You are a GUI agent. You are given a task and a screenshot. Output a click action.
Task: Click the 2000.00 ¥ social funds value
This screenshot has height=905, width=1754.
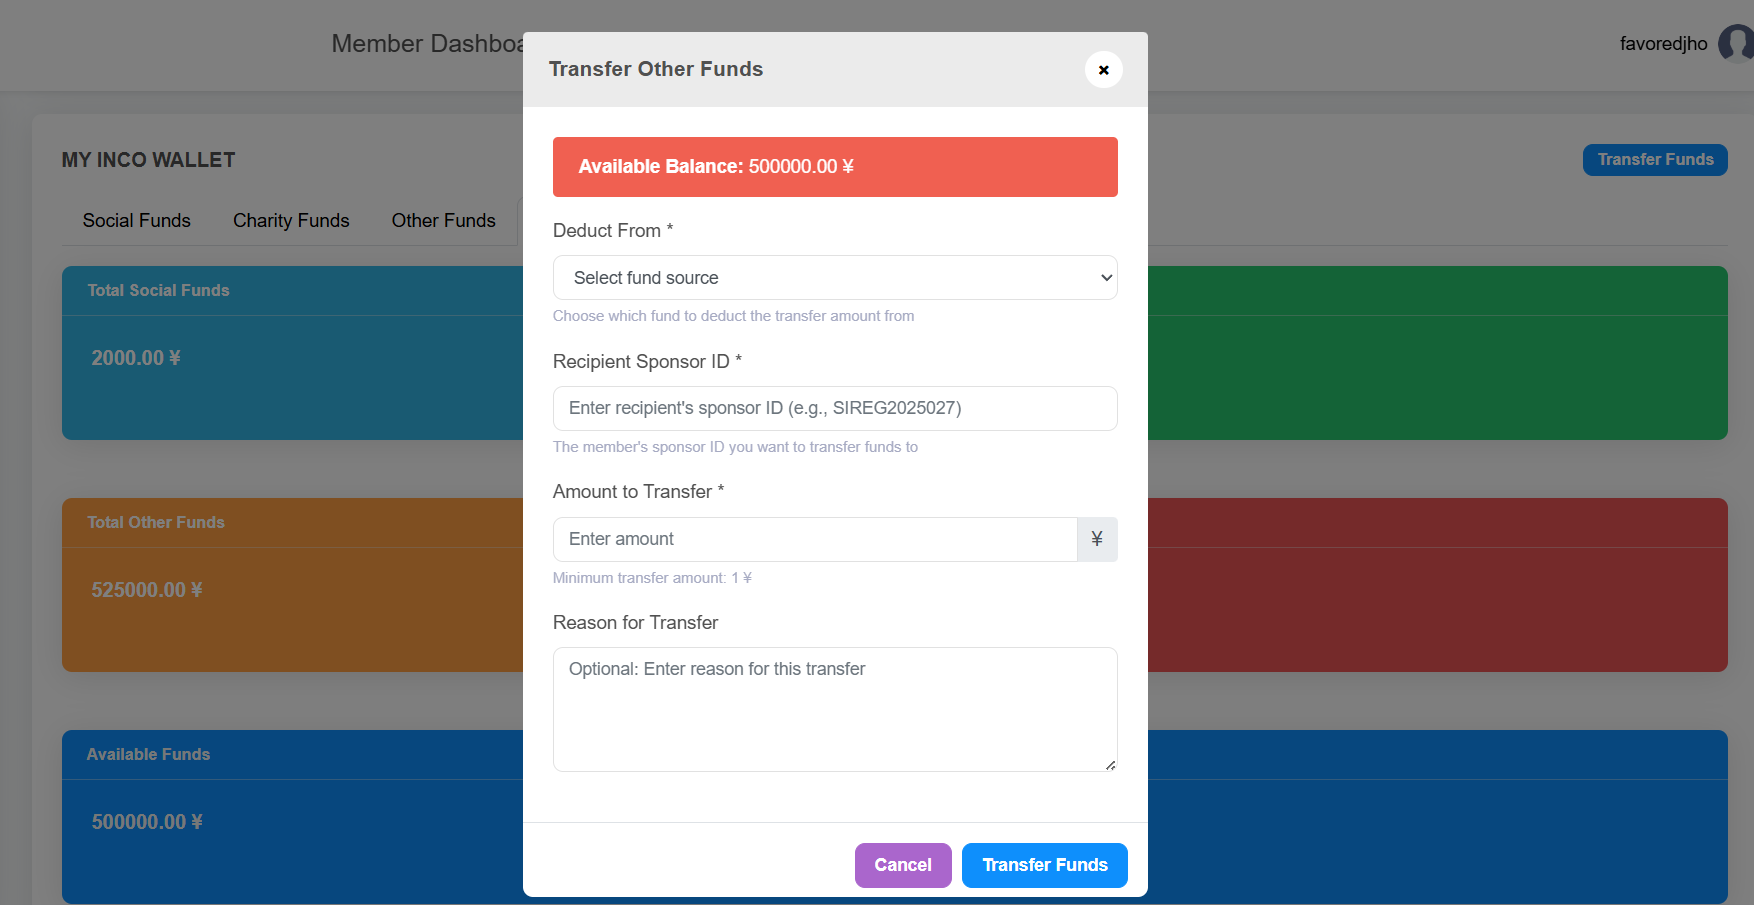pyautogui.click(x=136, y=358)
